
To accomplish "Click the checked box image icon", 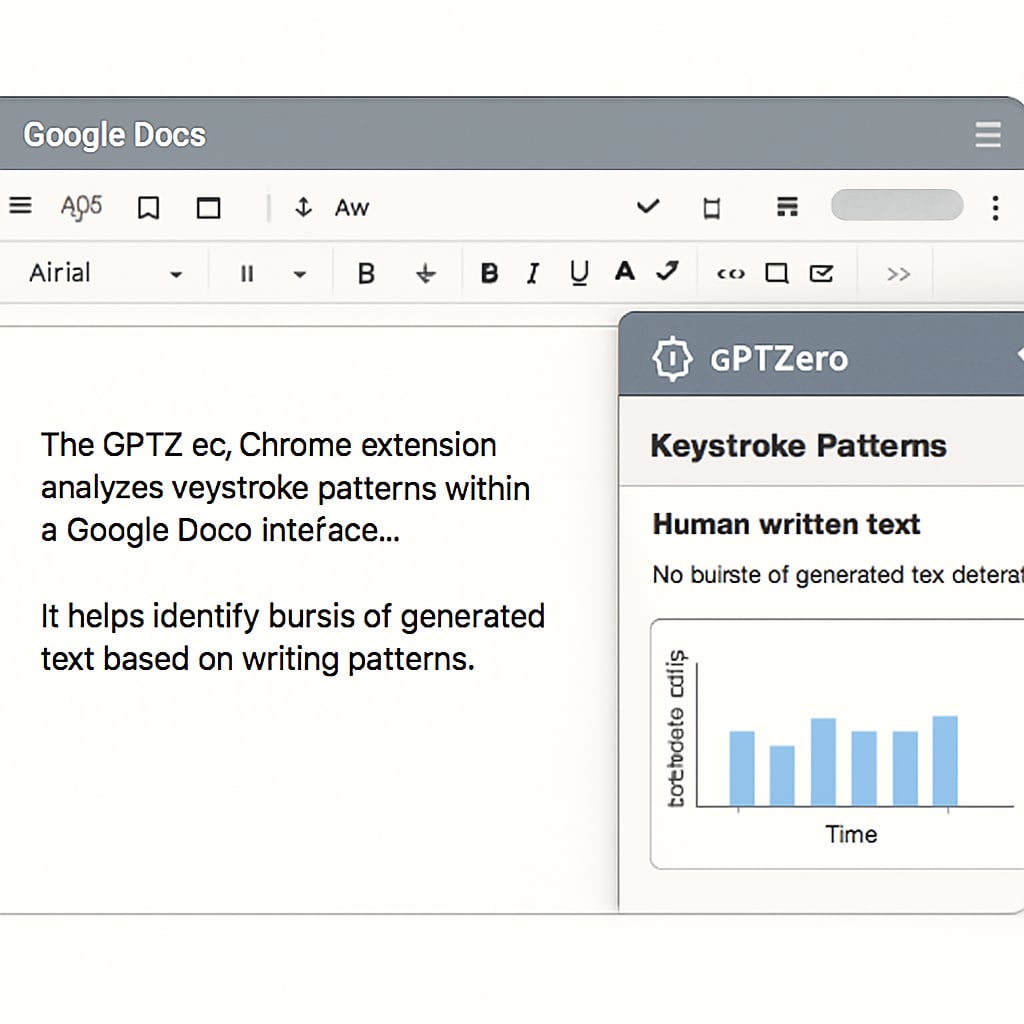I will (822, 273).
